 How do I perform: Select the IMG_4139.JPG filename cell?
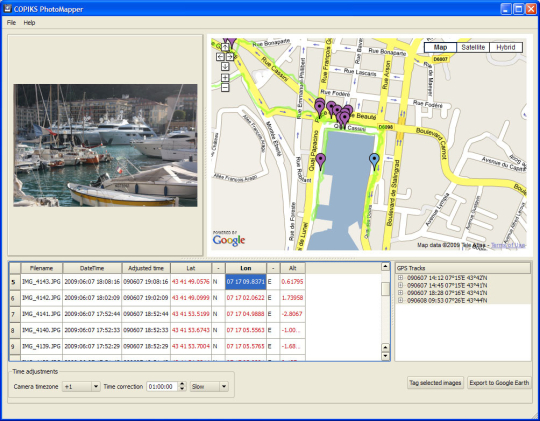(42, 346)
